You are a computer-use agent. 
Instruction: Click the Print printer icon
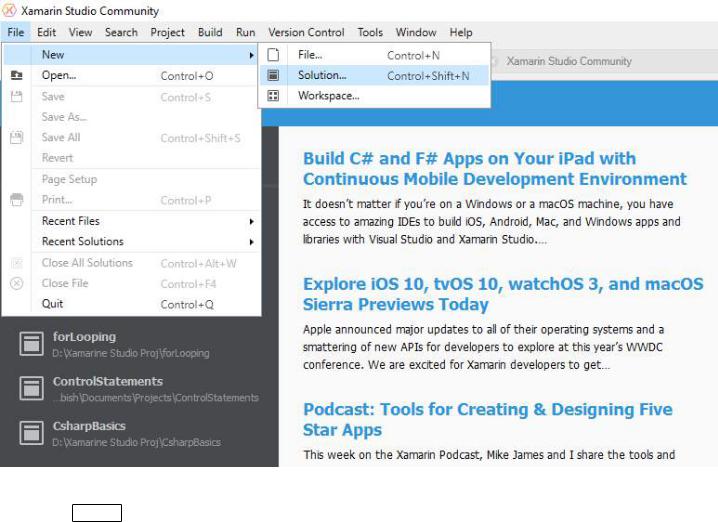point(16,200)
